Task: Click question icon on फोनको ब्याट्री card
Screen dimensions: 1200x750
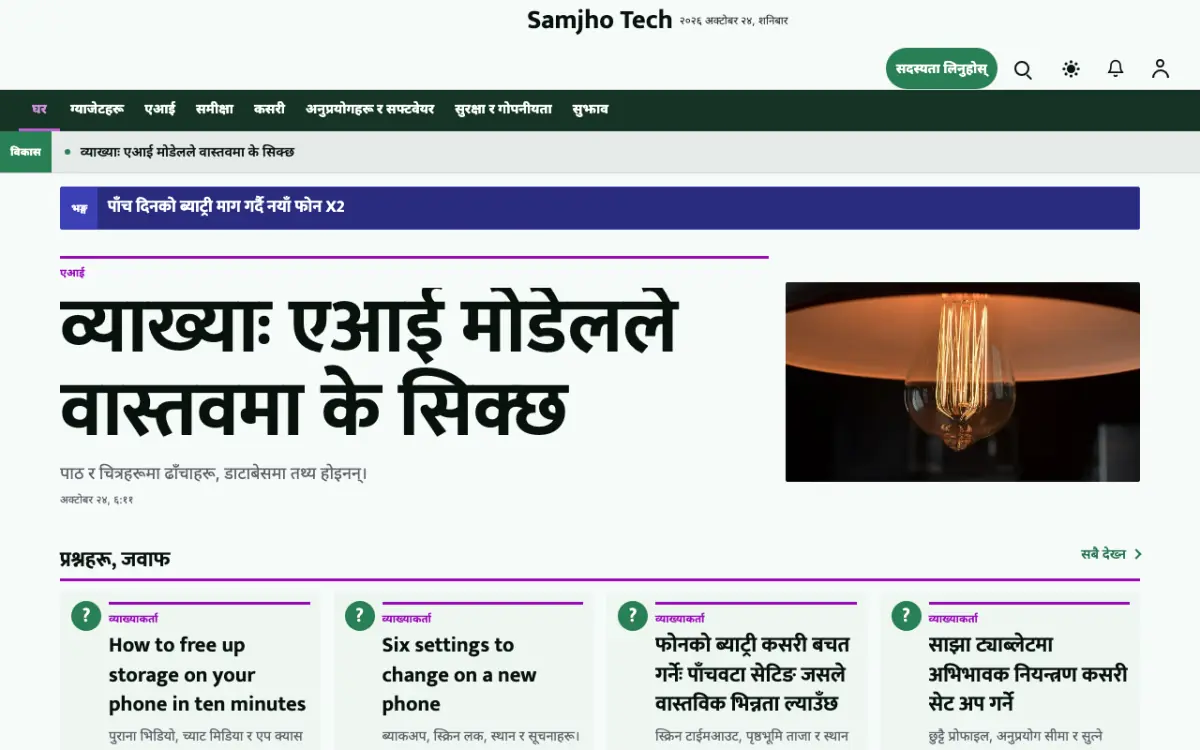Action: (632, 616)
